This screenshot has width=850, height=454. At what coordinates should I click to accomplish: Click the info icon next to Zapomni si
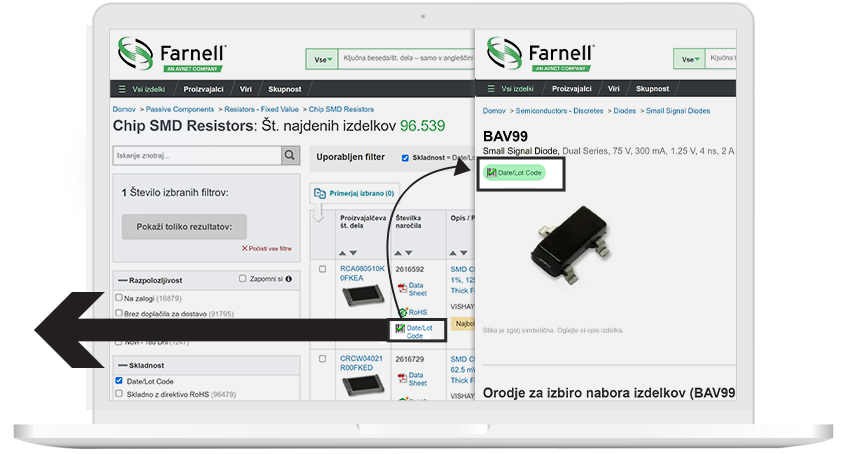pos(288,279)
